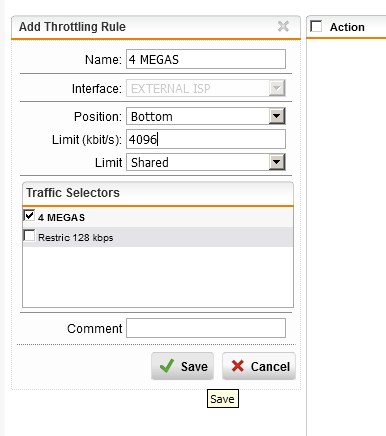Click the Add Throttling Rule title bar
This screenshot has width=386, height=436.
tap(156, 27)
